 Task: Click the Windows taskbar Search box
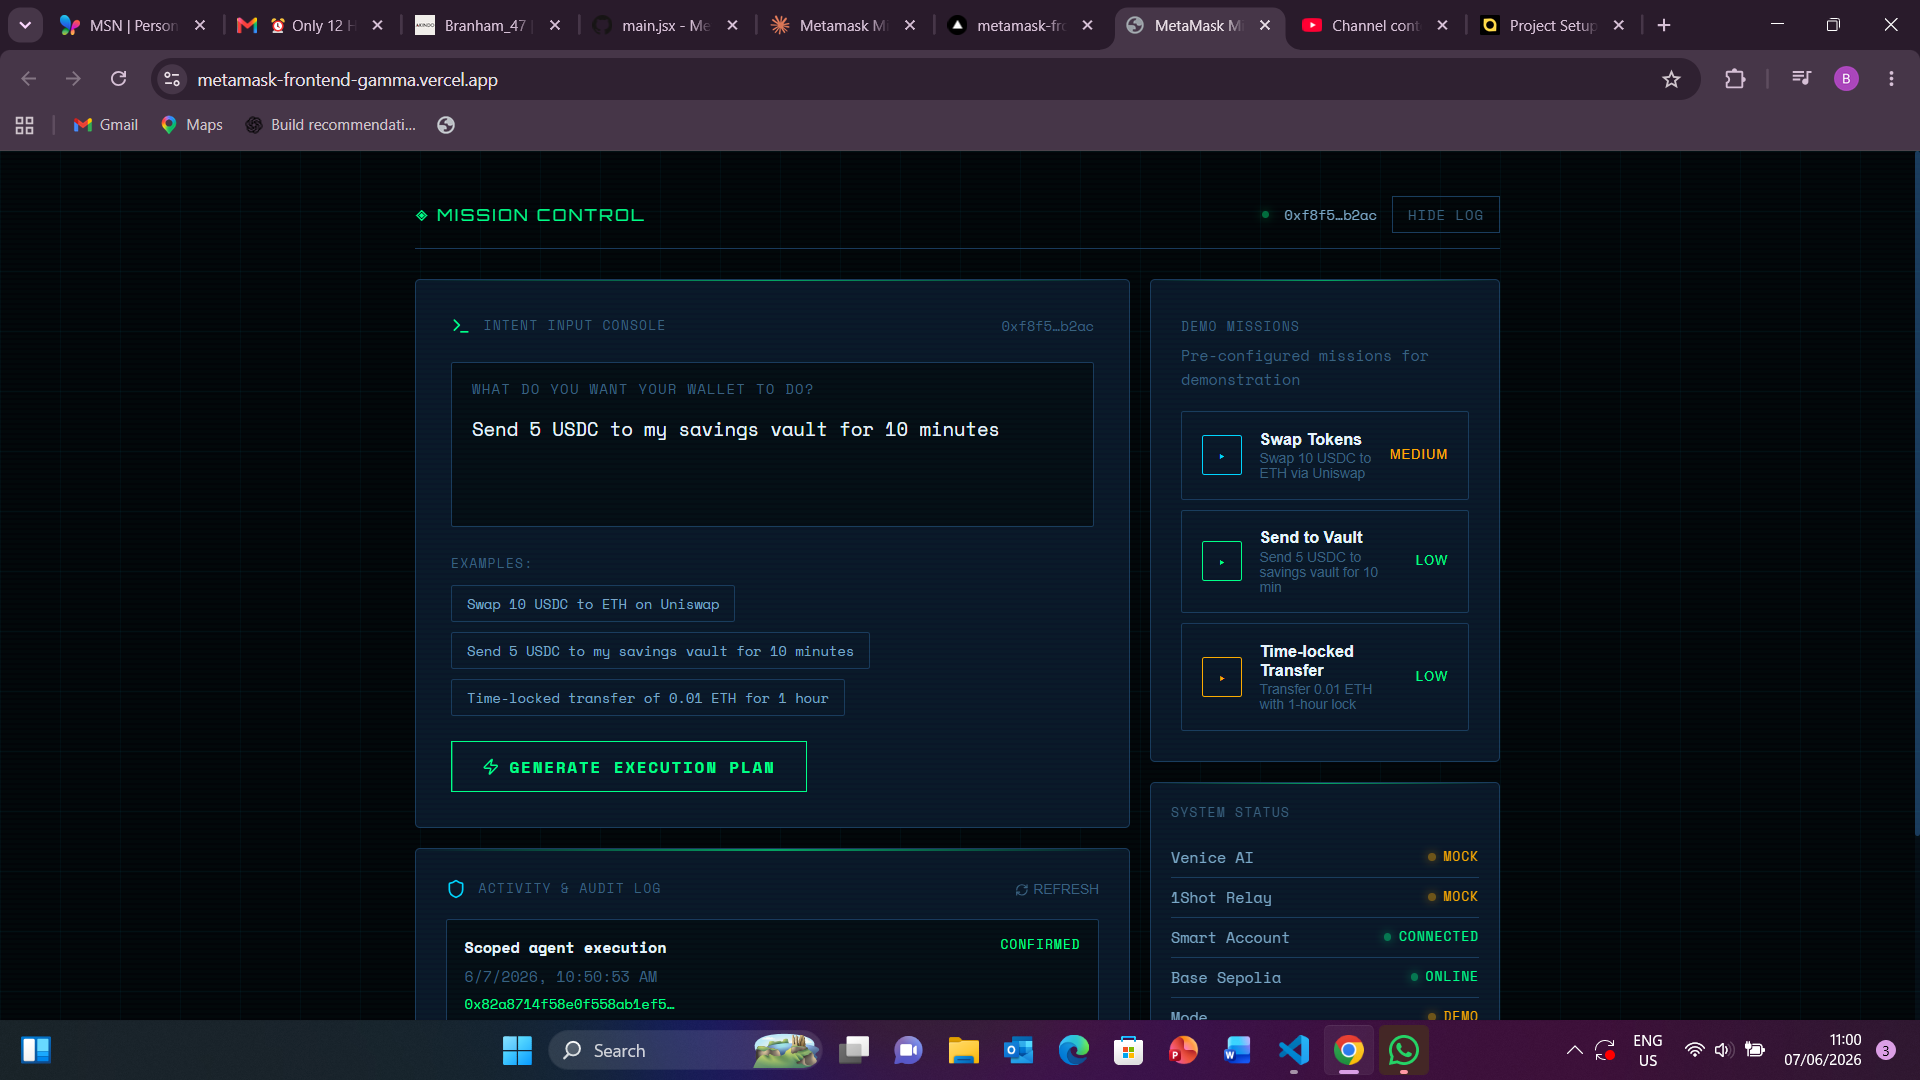click(685, 1050)
